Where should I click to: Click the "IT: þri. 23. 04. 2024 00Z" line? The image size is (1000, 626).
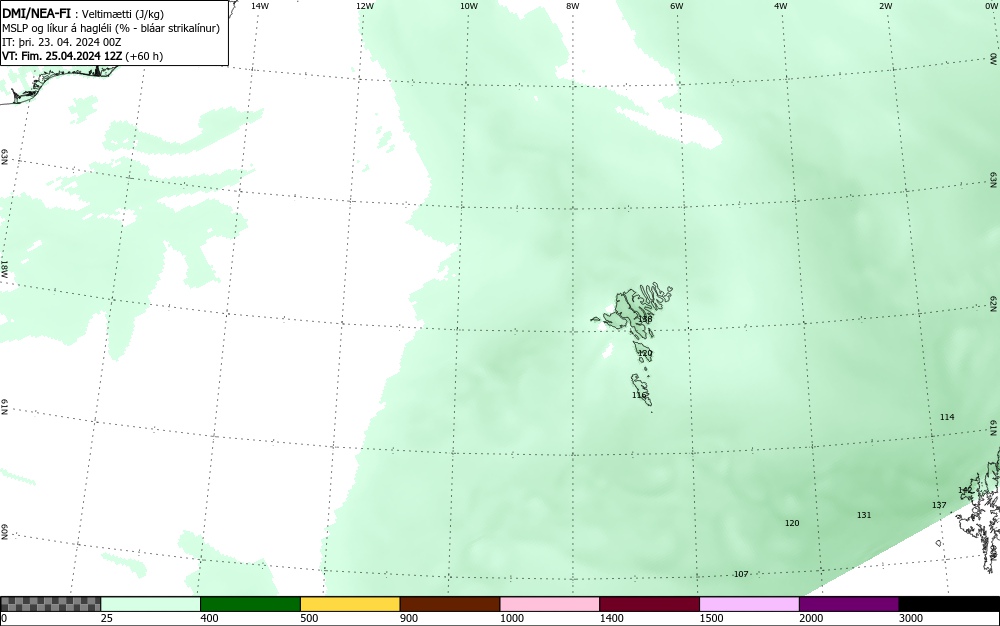point(62,42)
